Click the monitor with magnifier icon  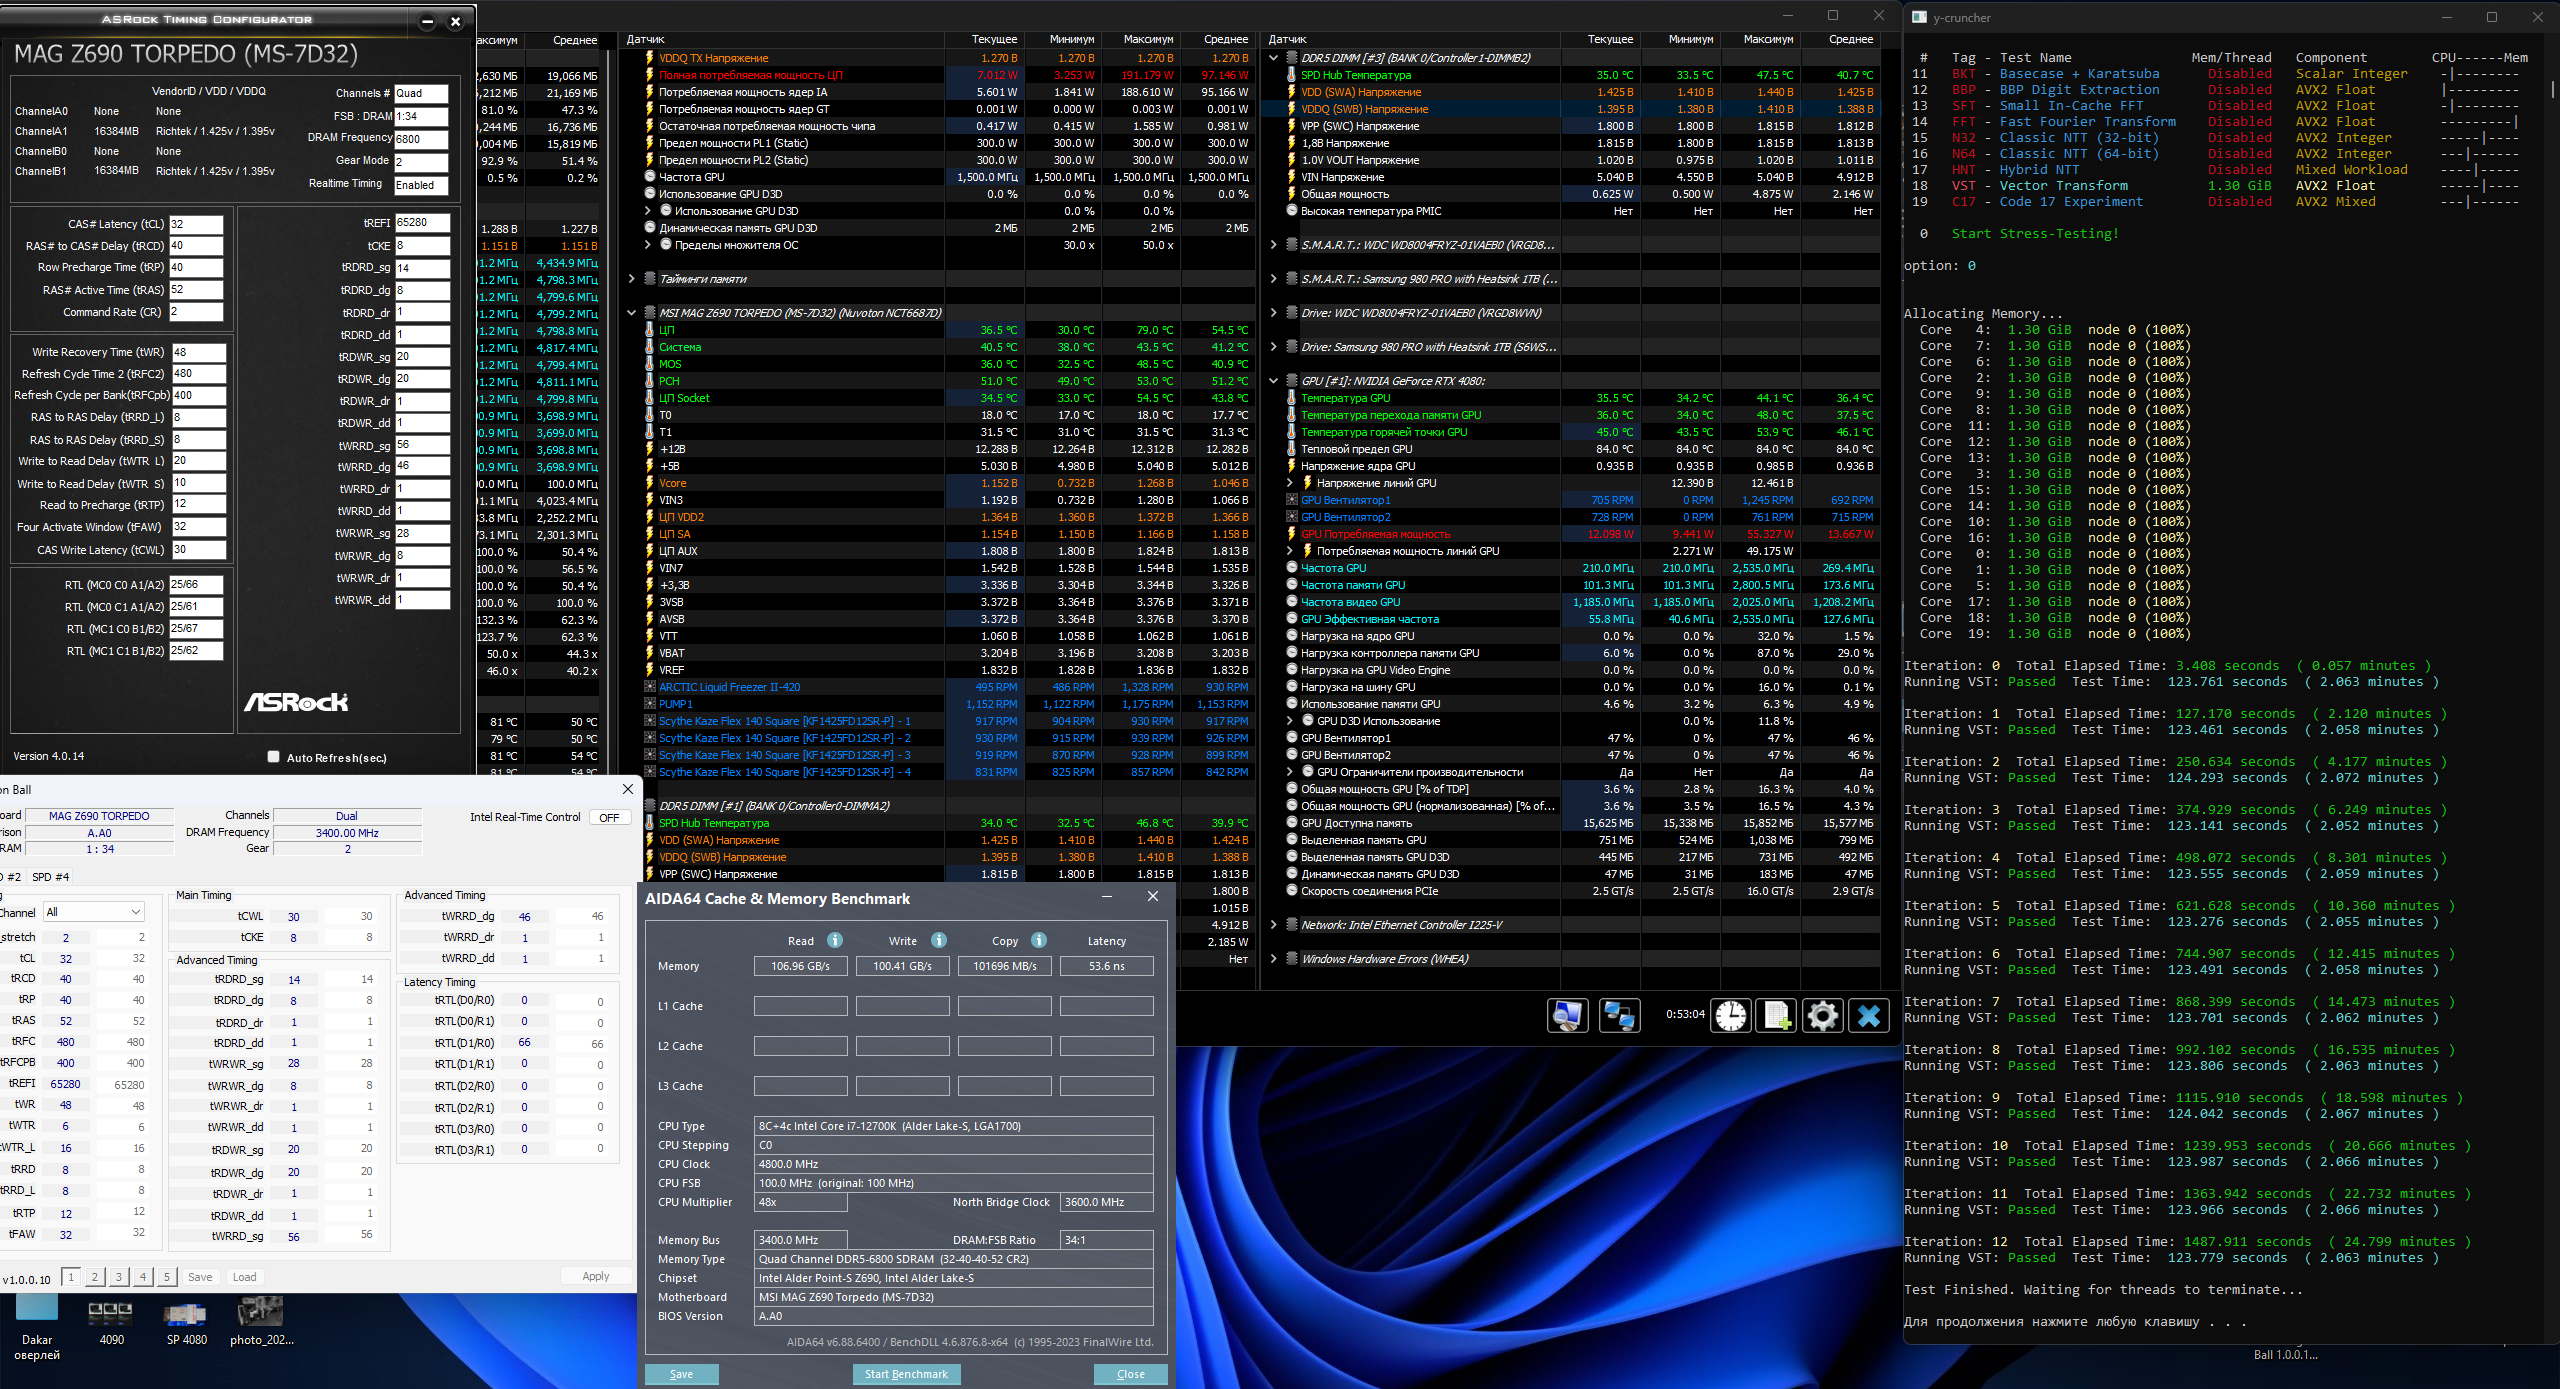[x=1567, y=1016]
